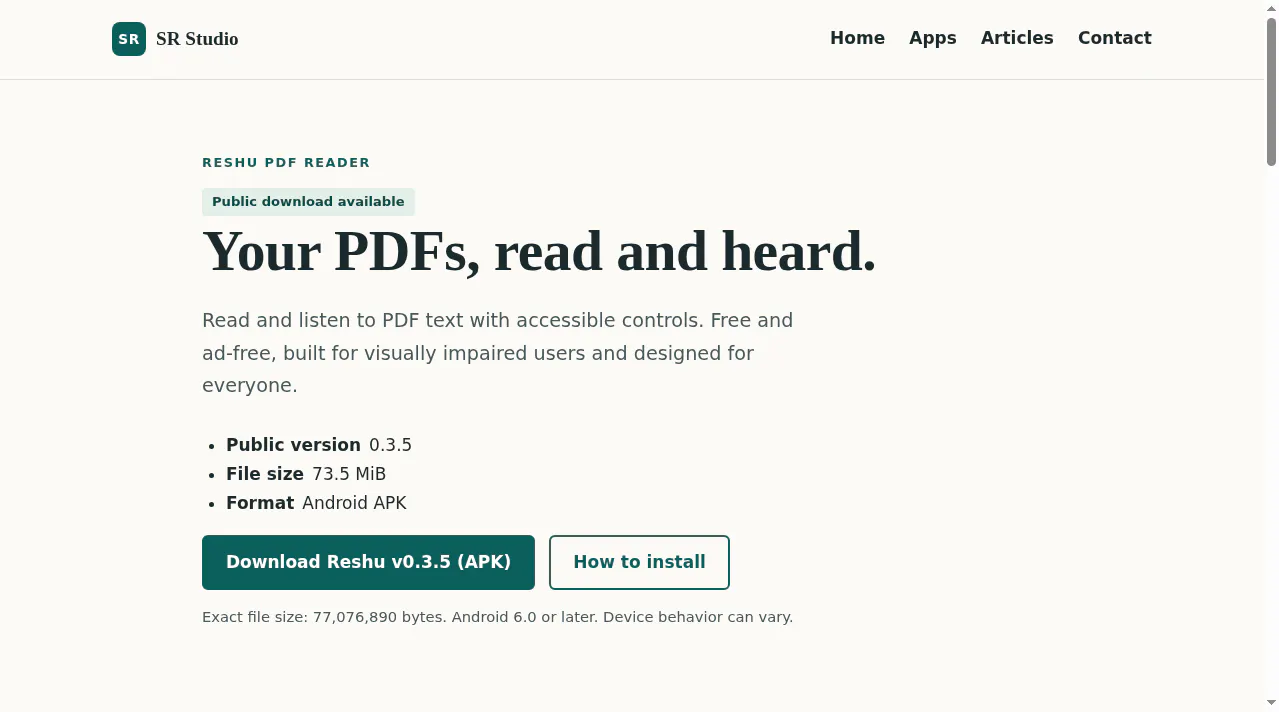Click the page vertical scrollbar thumb

[1271, 92]
